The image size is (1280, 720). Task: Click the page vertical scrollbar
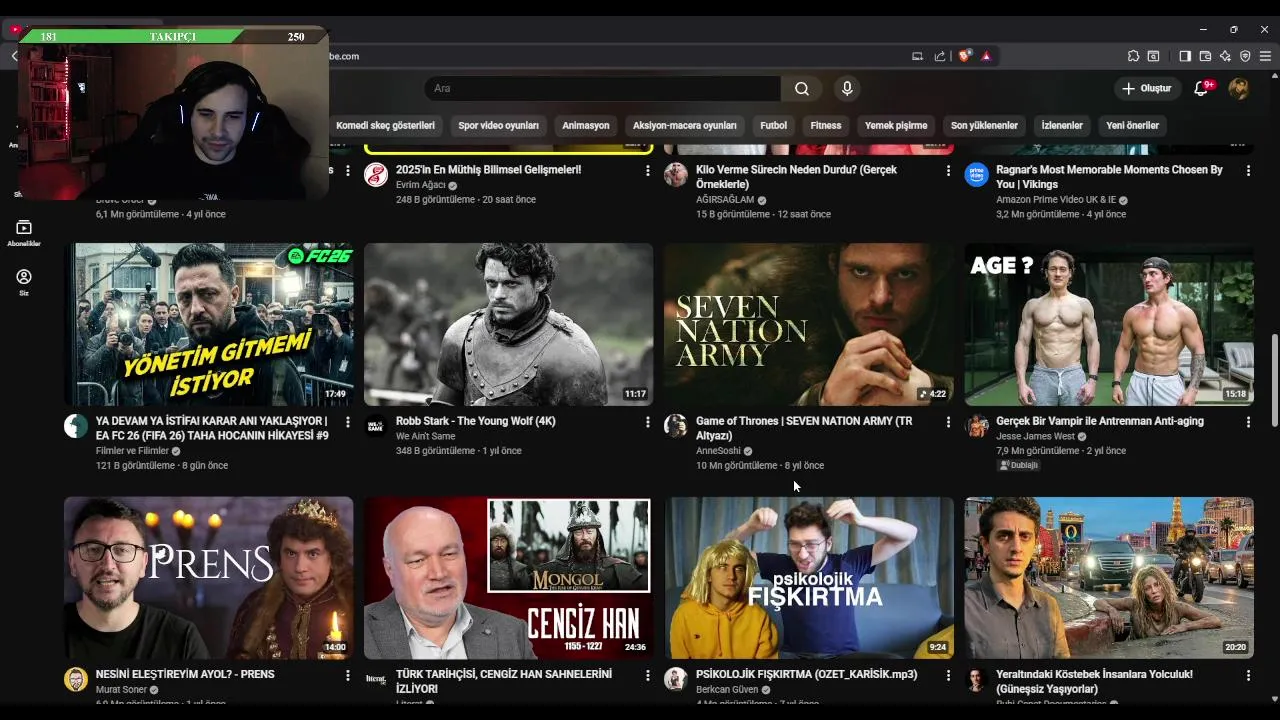click(1274, 380)
